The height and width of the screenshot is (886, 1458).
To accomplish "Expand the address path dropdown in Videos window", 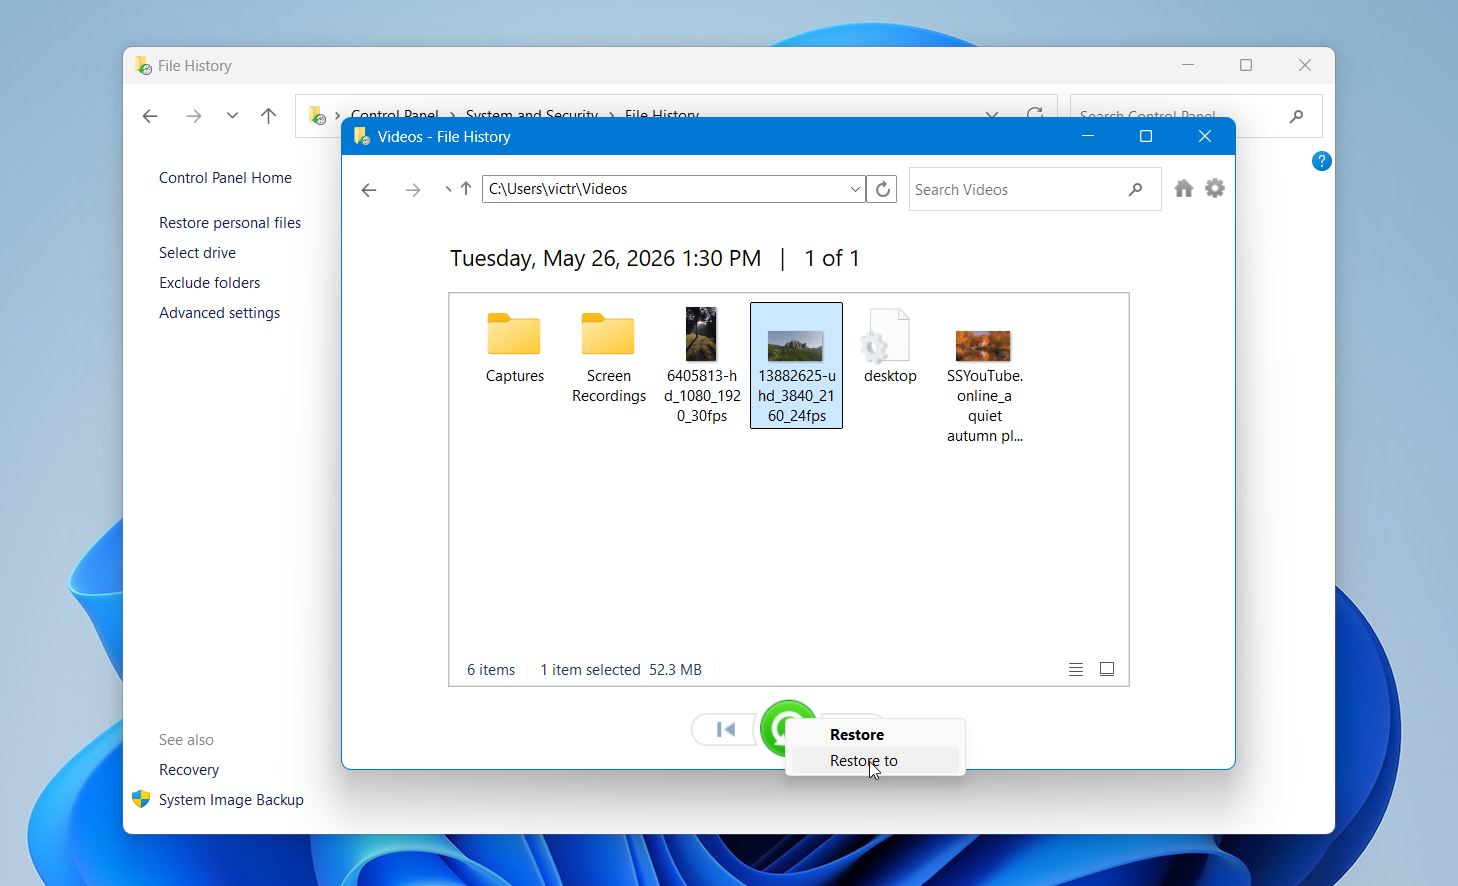I will click(x=855, y=189).
